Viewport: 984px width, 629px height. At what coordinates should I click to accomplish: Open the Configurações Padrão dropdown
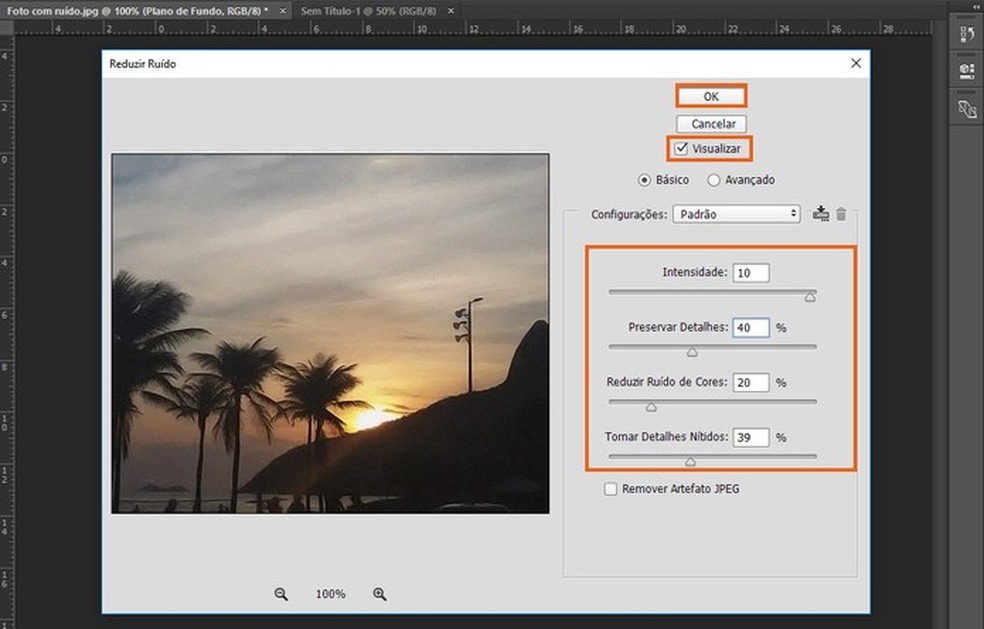click(737, 214)
